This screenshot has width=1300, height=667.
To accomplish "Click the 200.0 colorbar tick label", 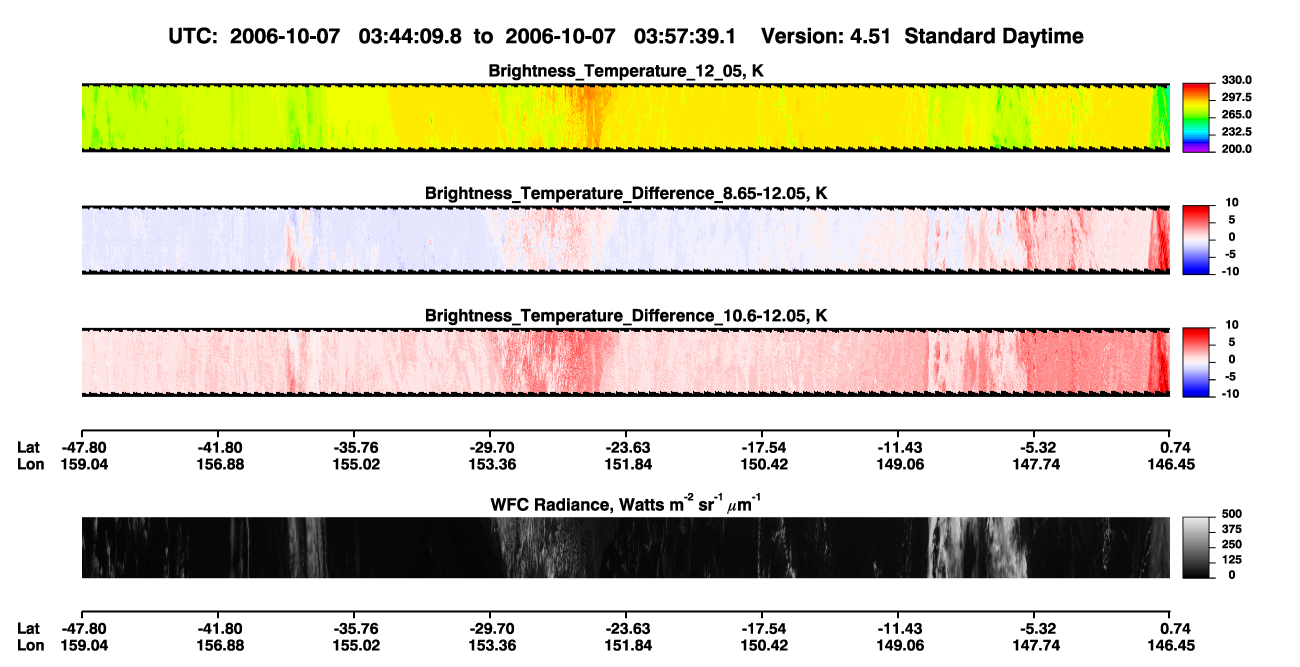I will 1235,148.
